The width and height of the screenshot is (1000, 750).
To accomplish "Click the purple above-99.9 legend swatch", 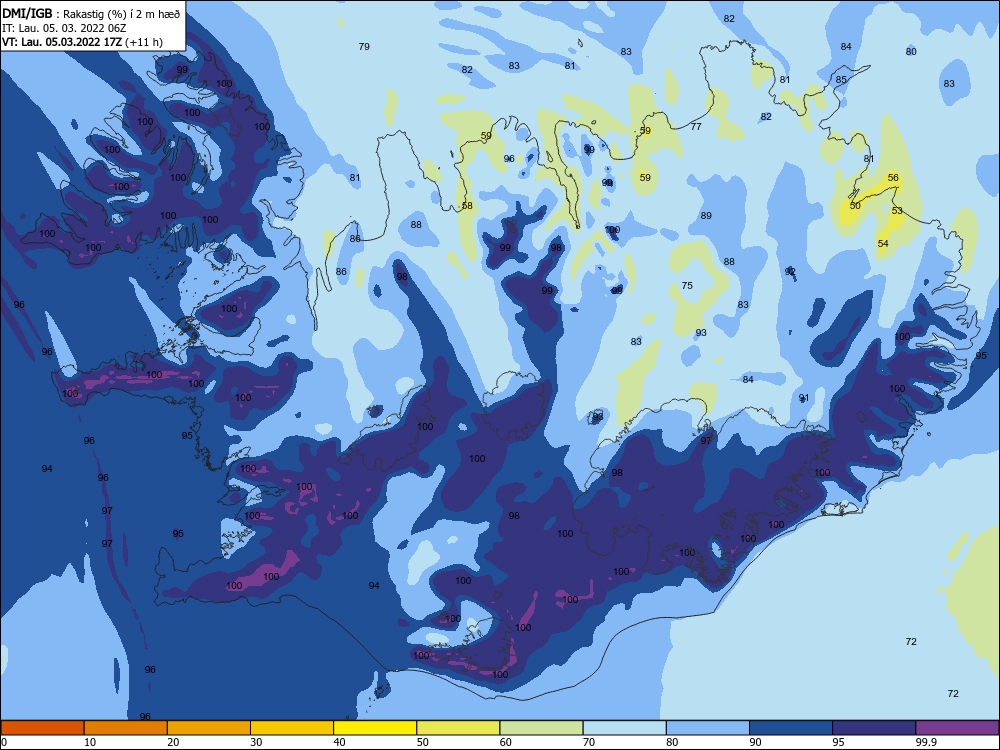I will 957,728.
